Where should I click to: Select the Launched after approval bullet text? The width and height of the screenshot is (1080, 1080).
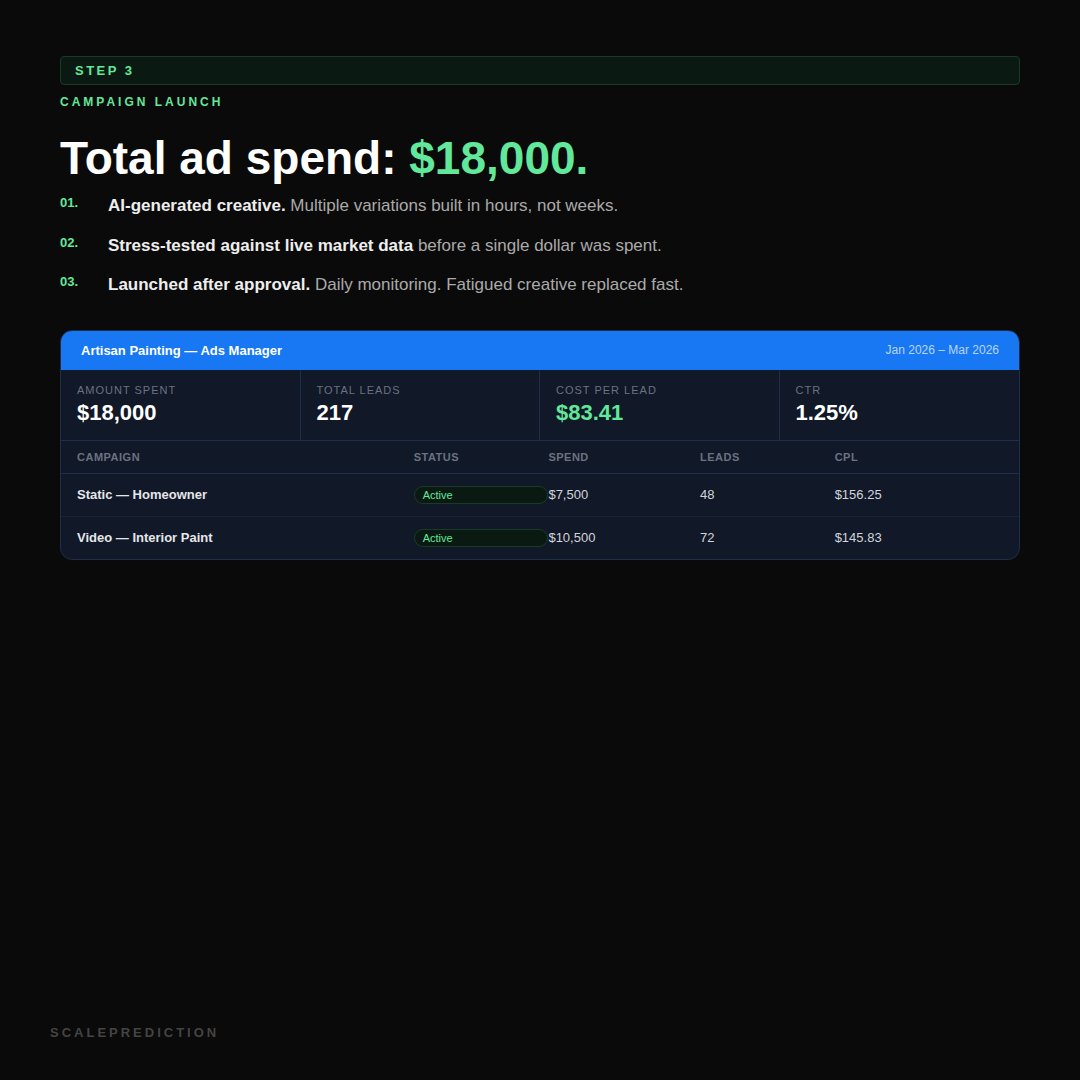tap(395, 285)
